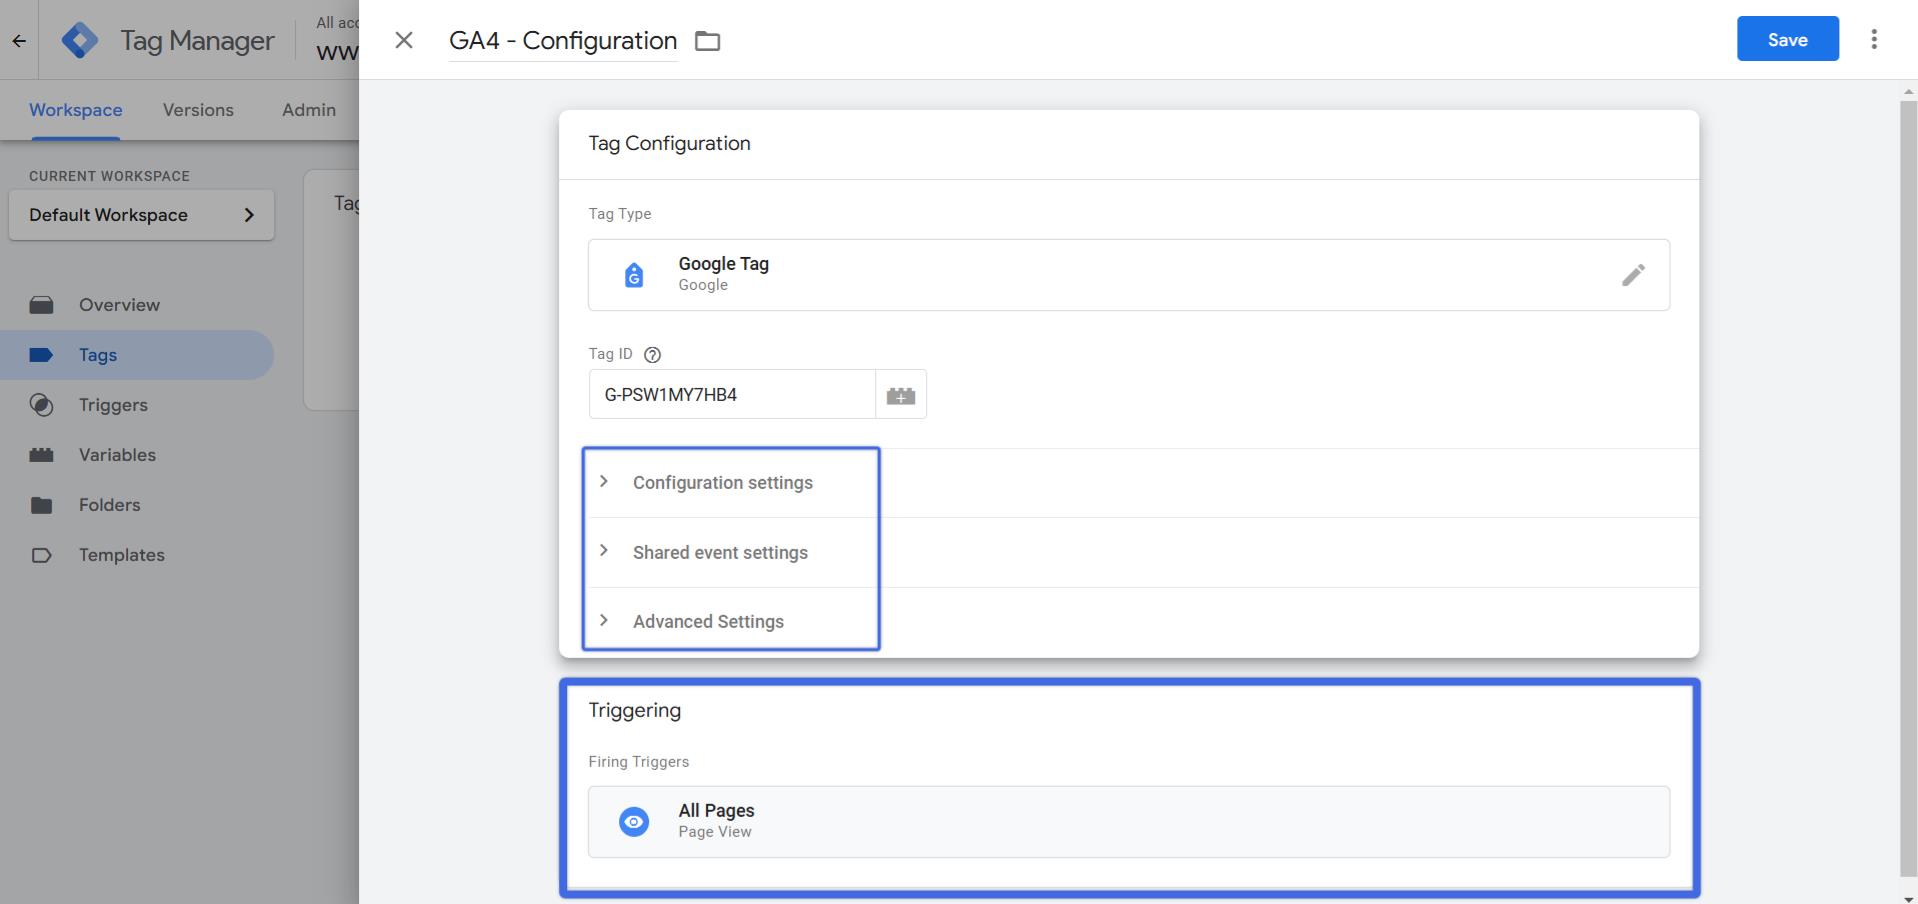Close the GA4 - Configuration tag editor
The image size is (1918, 904).
404,40
